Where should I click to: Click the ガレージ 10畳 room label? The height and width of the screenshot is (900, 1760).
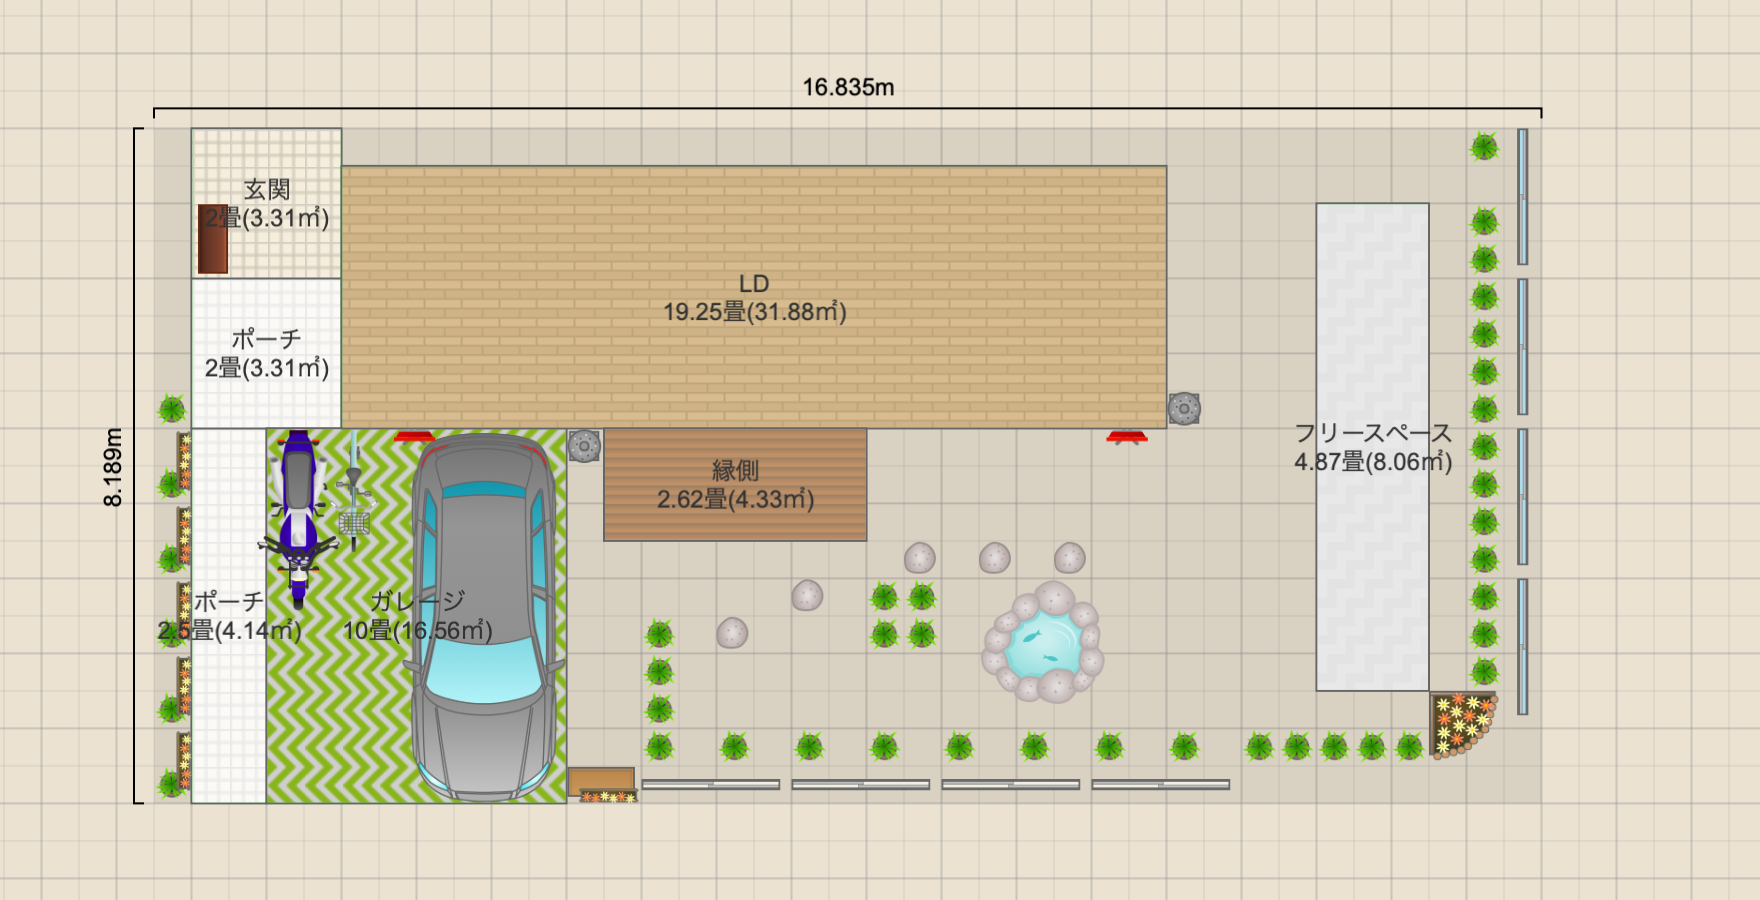click(x=418, y=615)
